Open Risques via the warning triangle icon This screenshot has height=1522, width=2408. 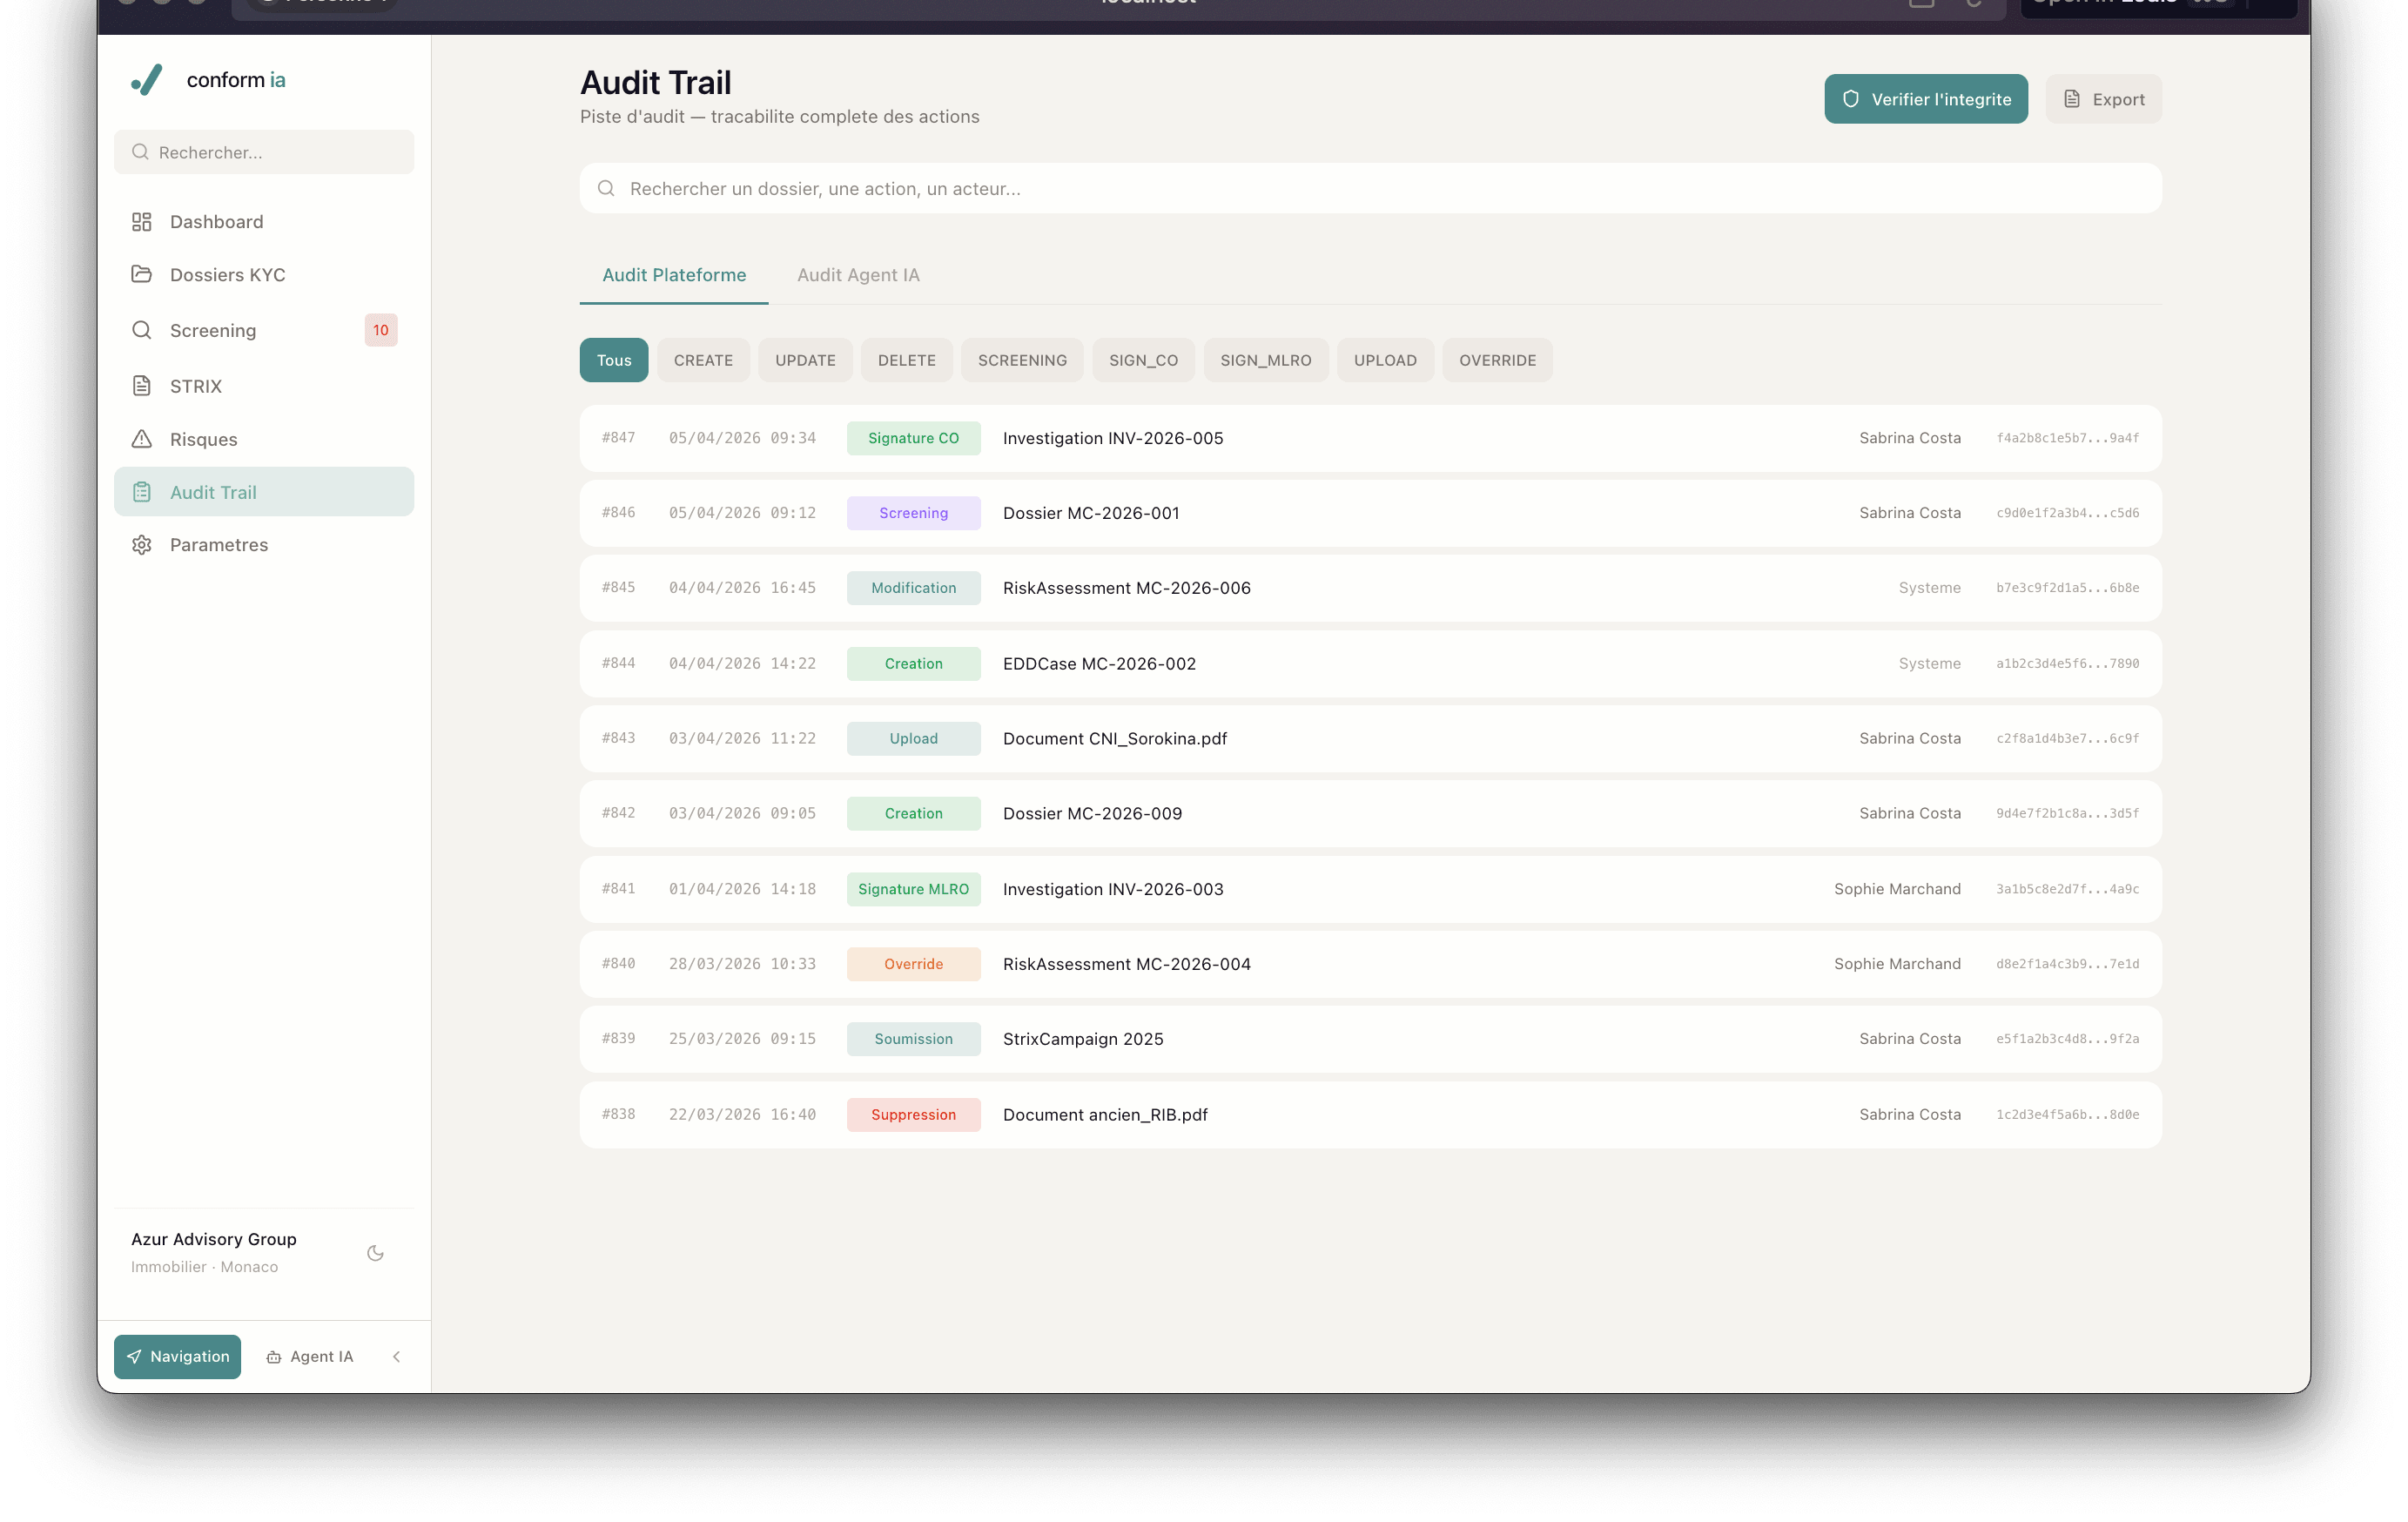point(141,439)
